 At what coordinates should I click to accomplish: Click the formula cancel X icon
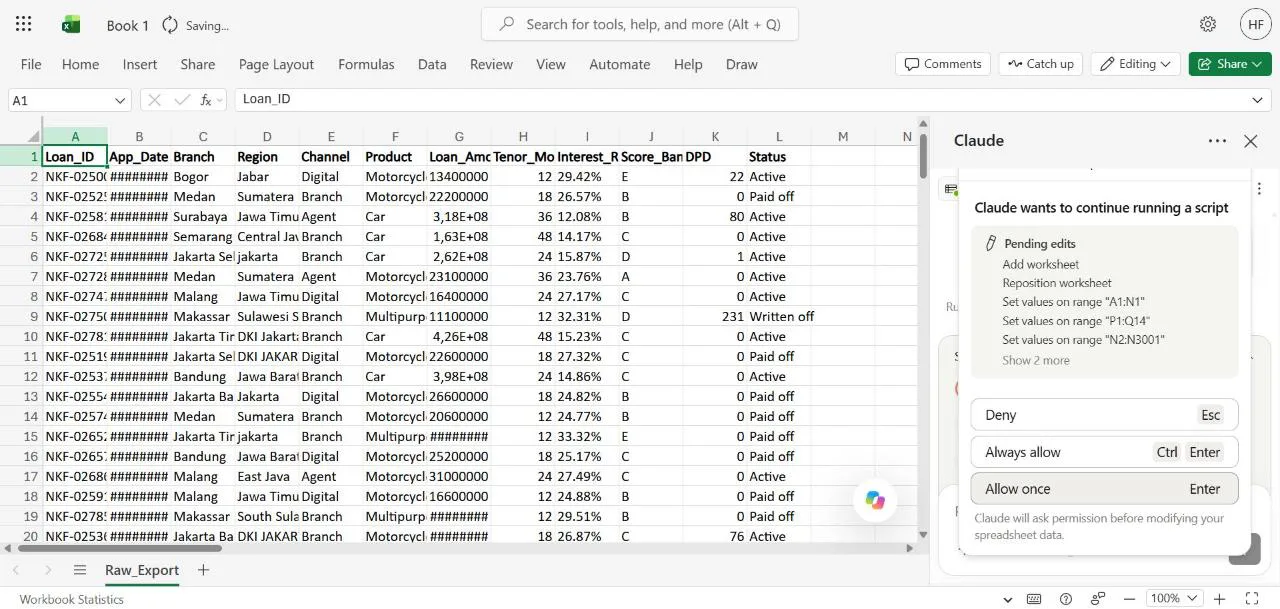154,100
